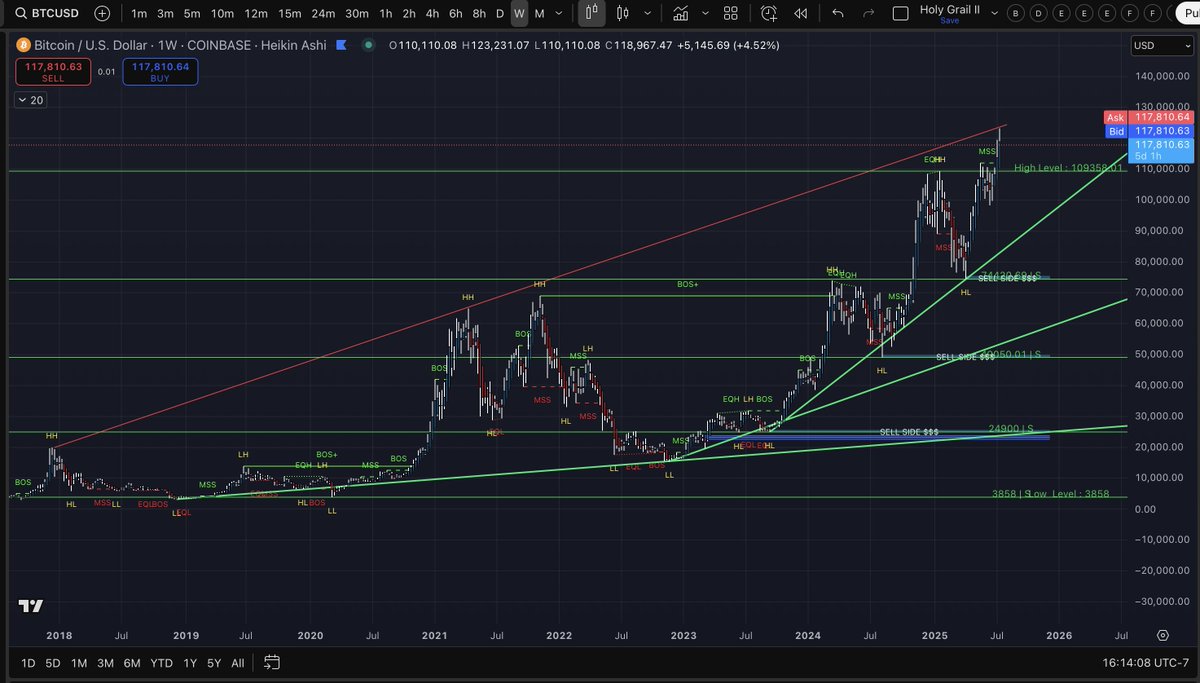Switch to the 5m timeframe
Image resolution: width=1200 pixels, height=683 pixels.
193,13
